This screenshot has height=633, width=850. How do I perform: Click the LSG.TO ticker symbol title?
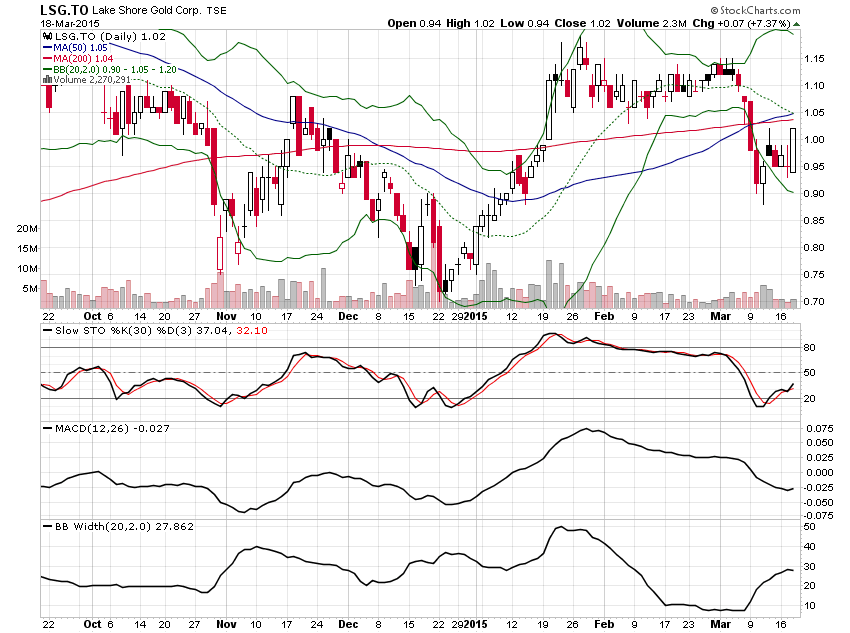click(65, 10)
